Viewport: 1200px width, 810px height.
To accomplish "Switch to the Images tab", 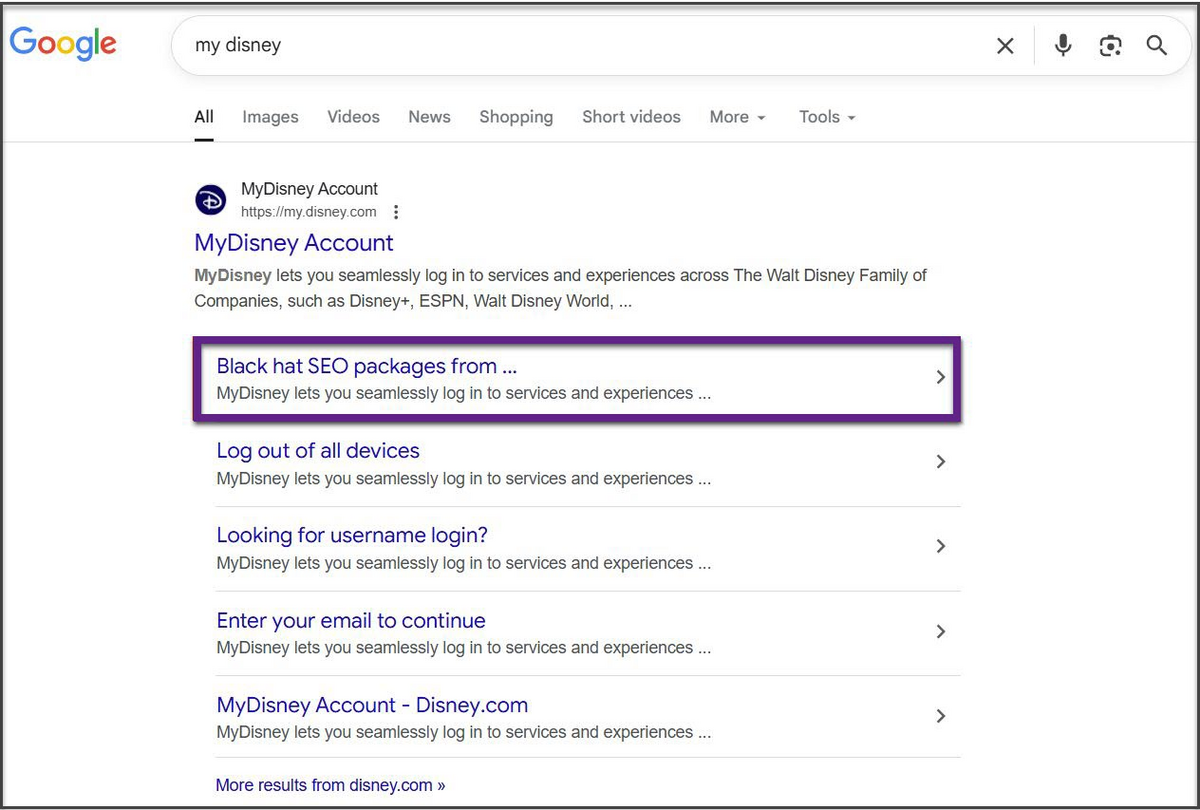I will [270, 117].
